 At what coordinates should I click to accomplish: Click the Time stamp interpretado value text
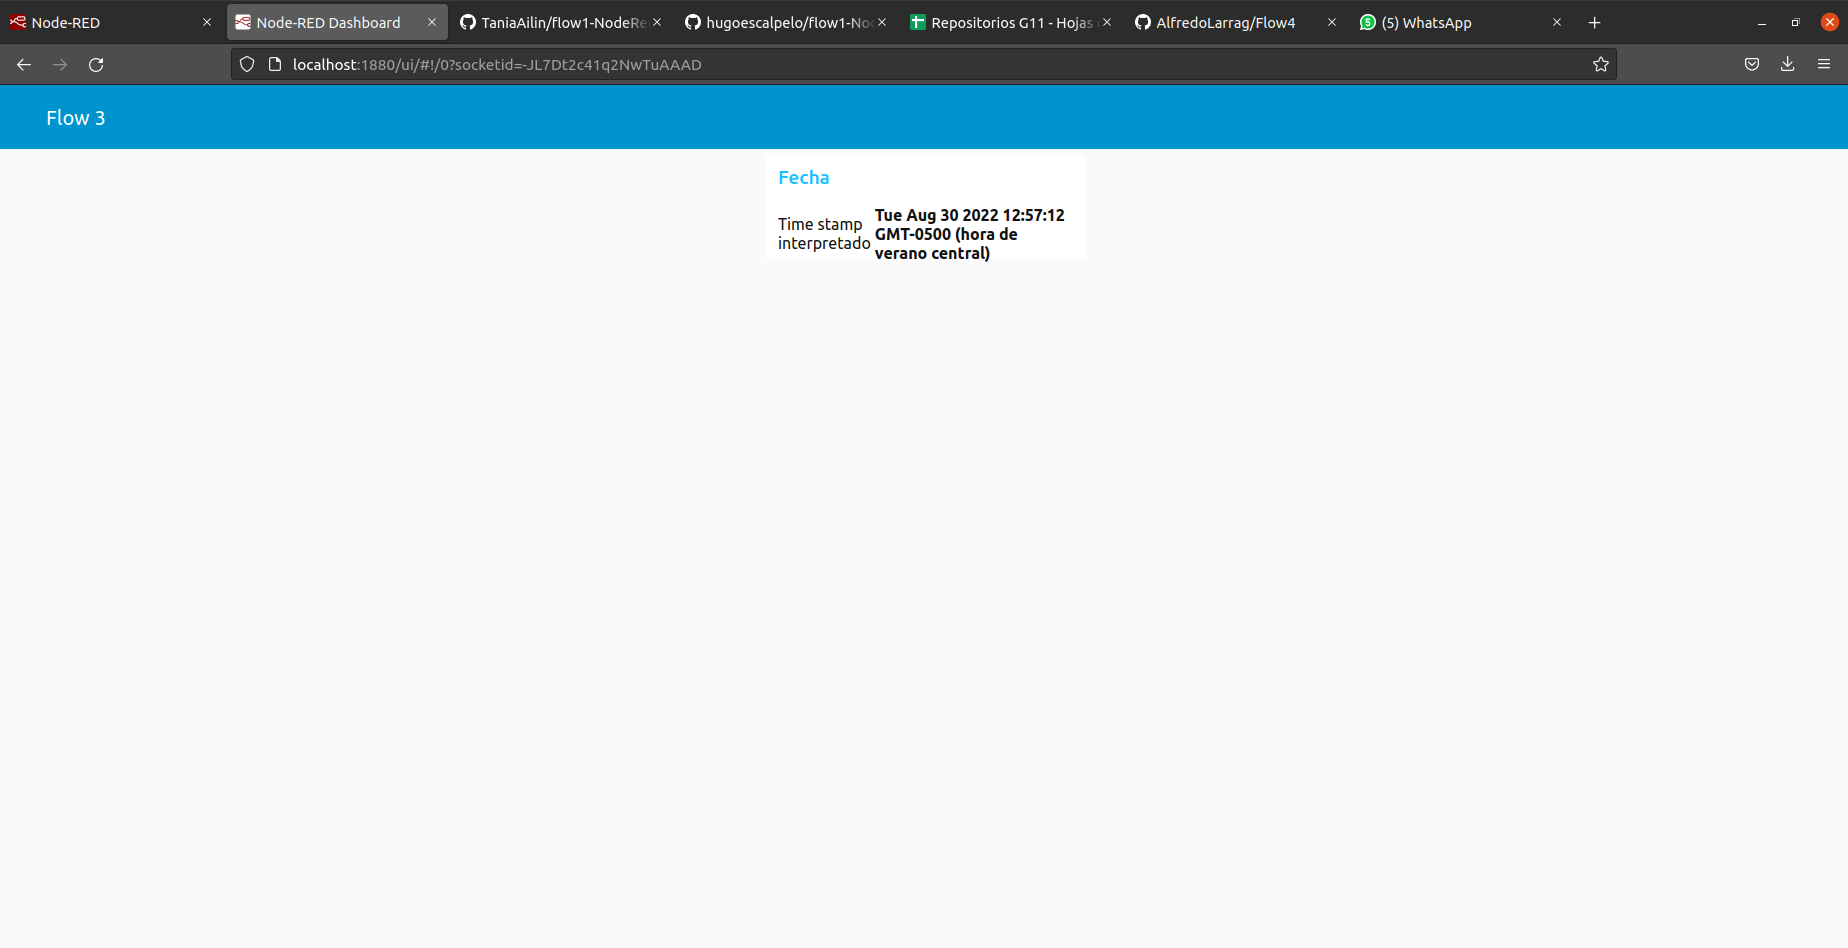[968, 234]
